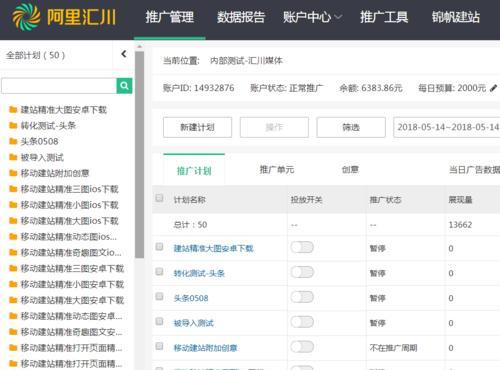Click the 筛选 button

(x=351, y=127)
